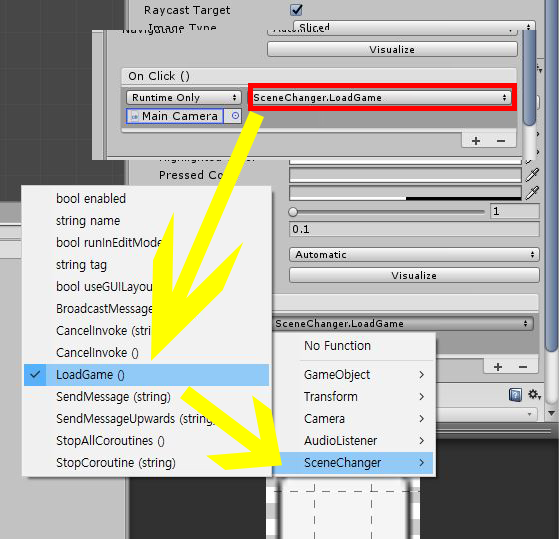Viewport: 559px width, 539px height.
Task: Pick the color below Pressed Color with the eyedropper
Action: (x=532, y=192)
